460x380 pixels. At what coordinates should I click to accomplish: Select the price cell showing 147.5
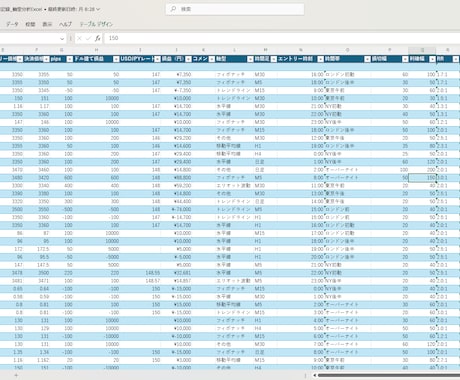click(x=37, y=265)
